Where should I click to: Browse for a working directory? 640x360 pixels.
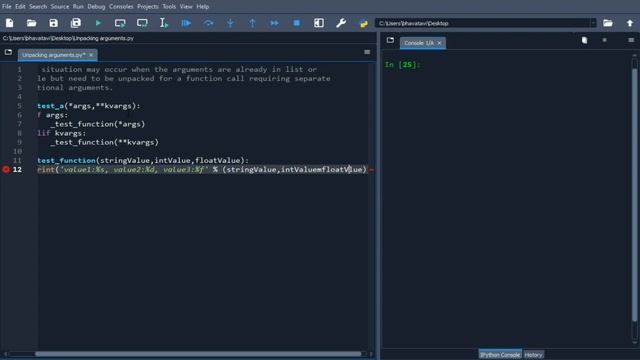tap(608, 23)
